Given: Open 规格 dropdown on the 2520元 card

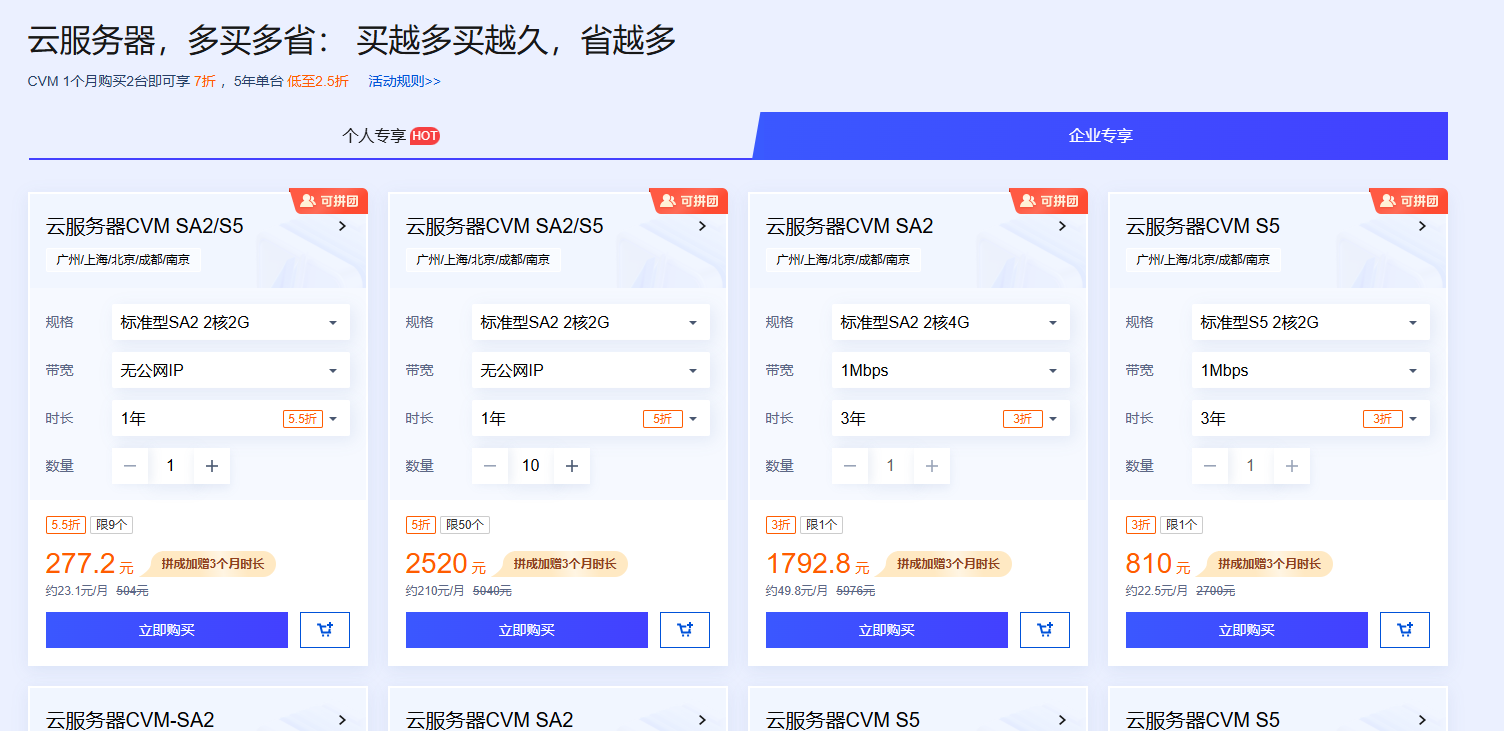Looking at the screenshot, I should point(591,322).
